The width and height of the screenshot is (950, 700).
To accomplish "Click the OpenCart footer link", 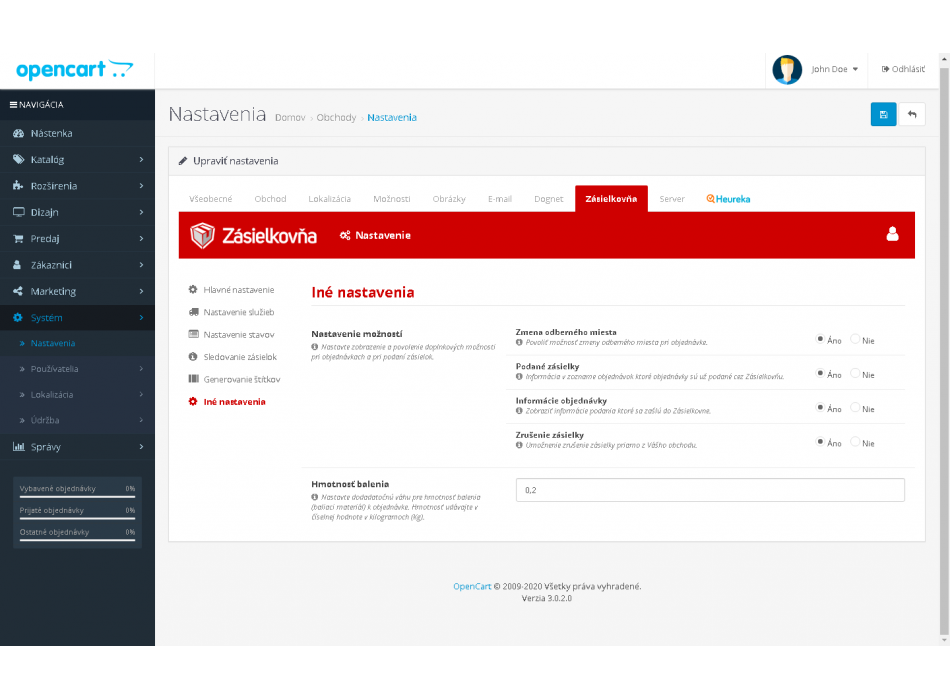I will pos(472,586).
